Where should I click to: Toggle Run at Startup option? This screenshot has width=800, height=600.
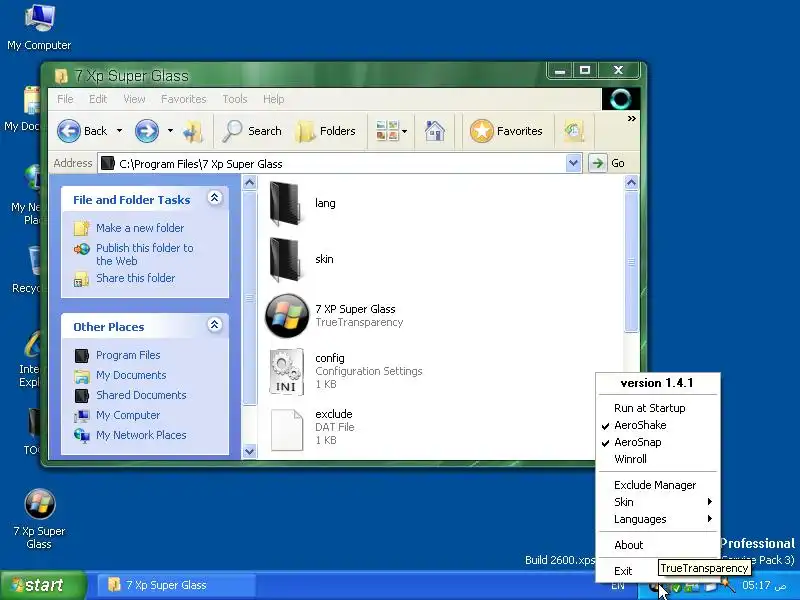658,408
